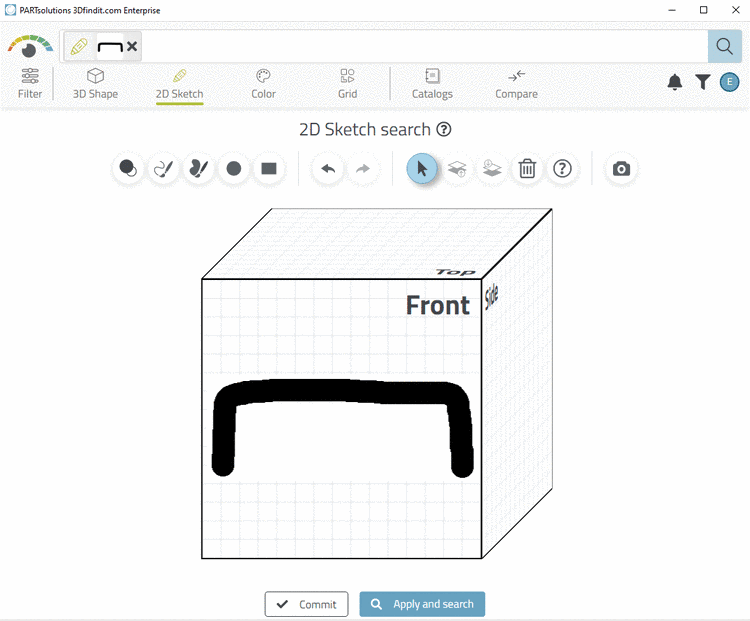The image size is (750, 621).
Task: Click the layer download icon
Action: click(492, 168)
